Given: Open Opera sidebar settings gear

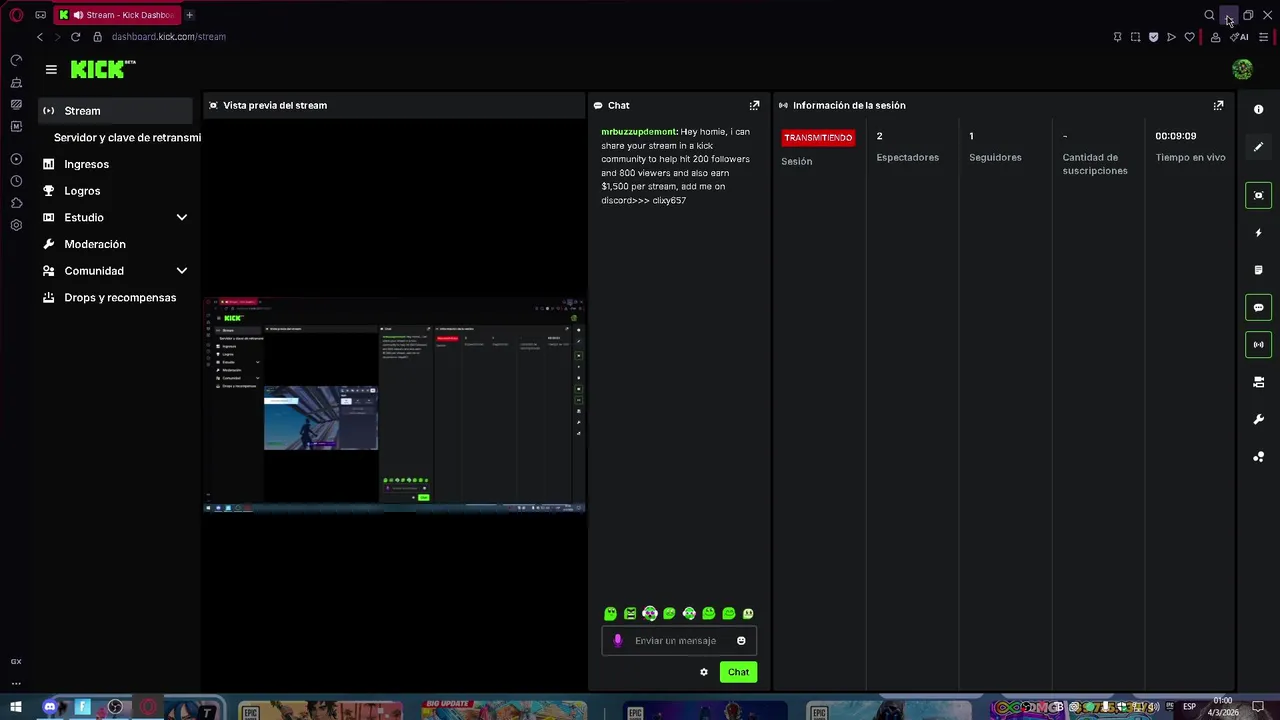Looking at the screenshot, I should tap(16, 225).
